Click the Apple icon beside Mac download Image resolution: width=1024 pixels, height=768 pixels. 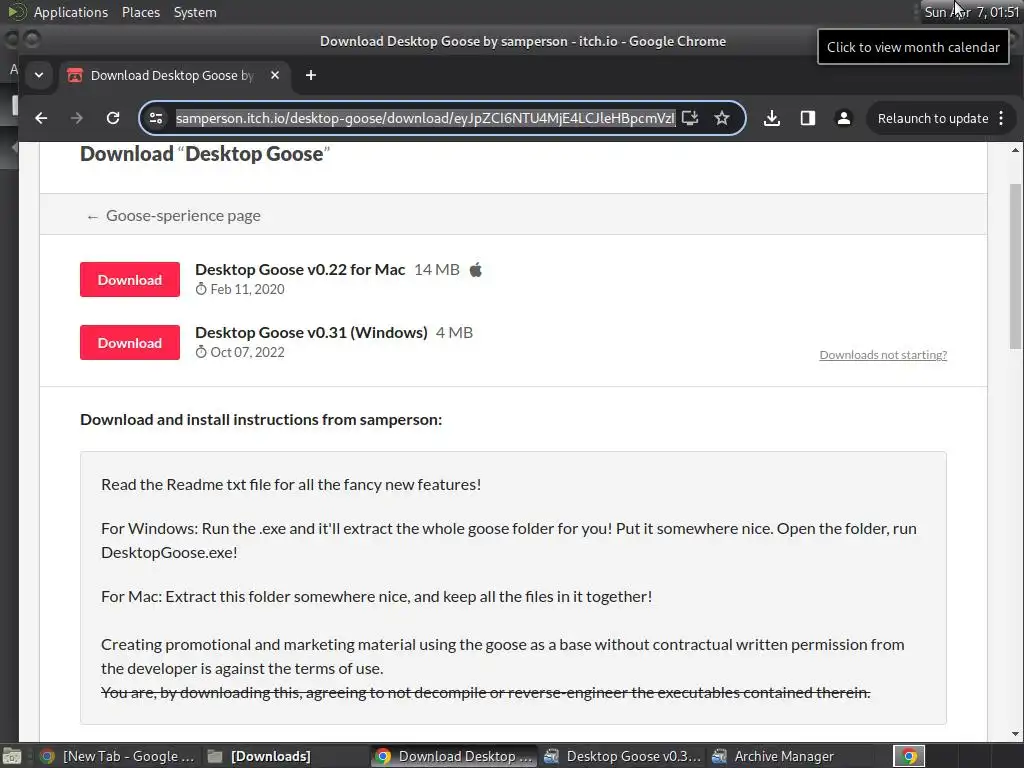point(476,270)
